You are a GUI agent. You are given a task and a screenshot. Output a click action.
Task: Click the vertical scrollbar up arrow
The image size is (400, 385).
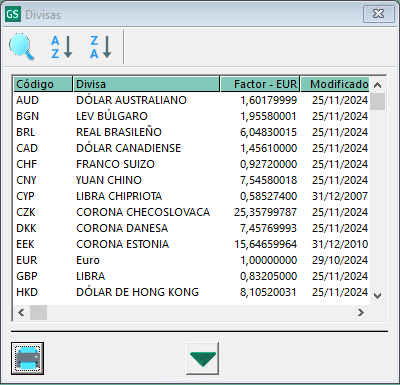click(x=377, y=85)
